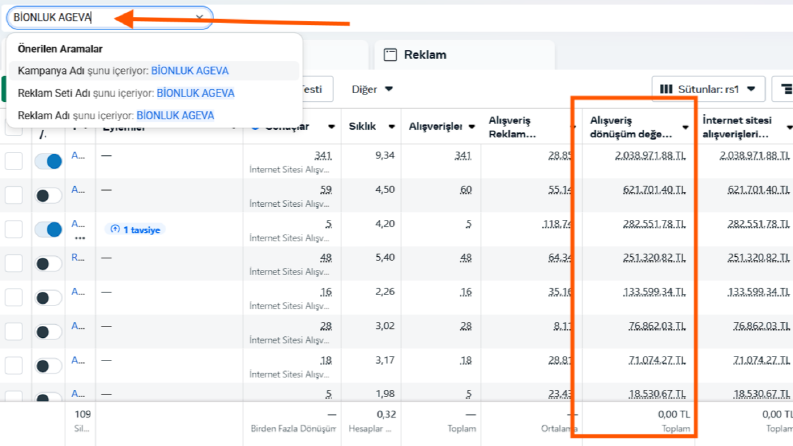Open Sıklık column header dropdown arrow
The width and height of the screenshot is (793, 446).
[391, 126]
